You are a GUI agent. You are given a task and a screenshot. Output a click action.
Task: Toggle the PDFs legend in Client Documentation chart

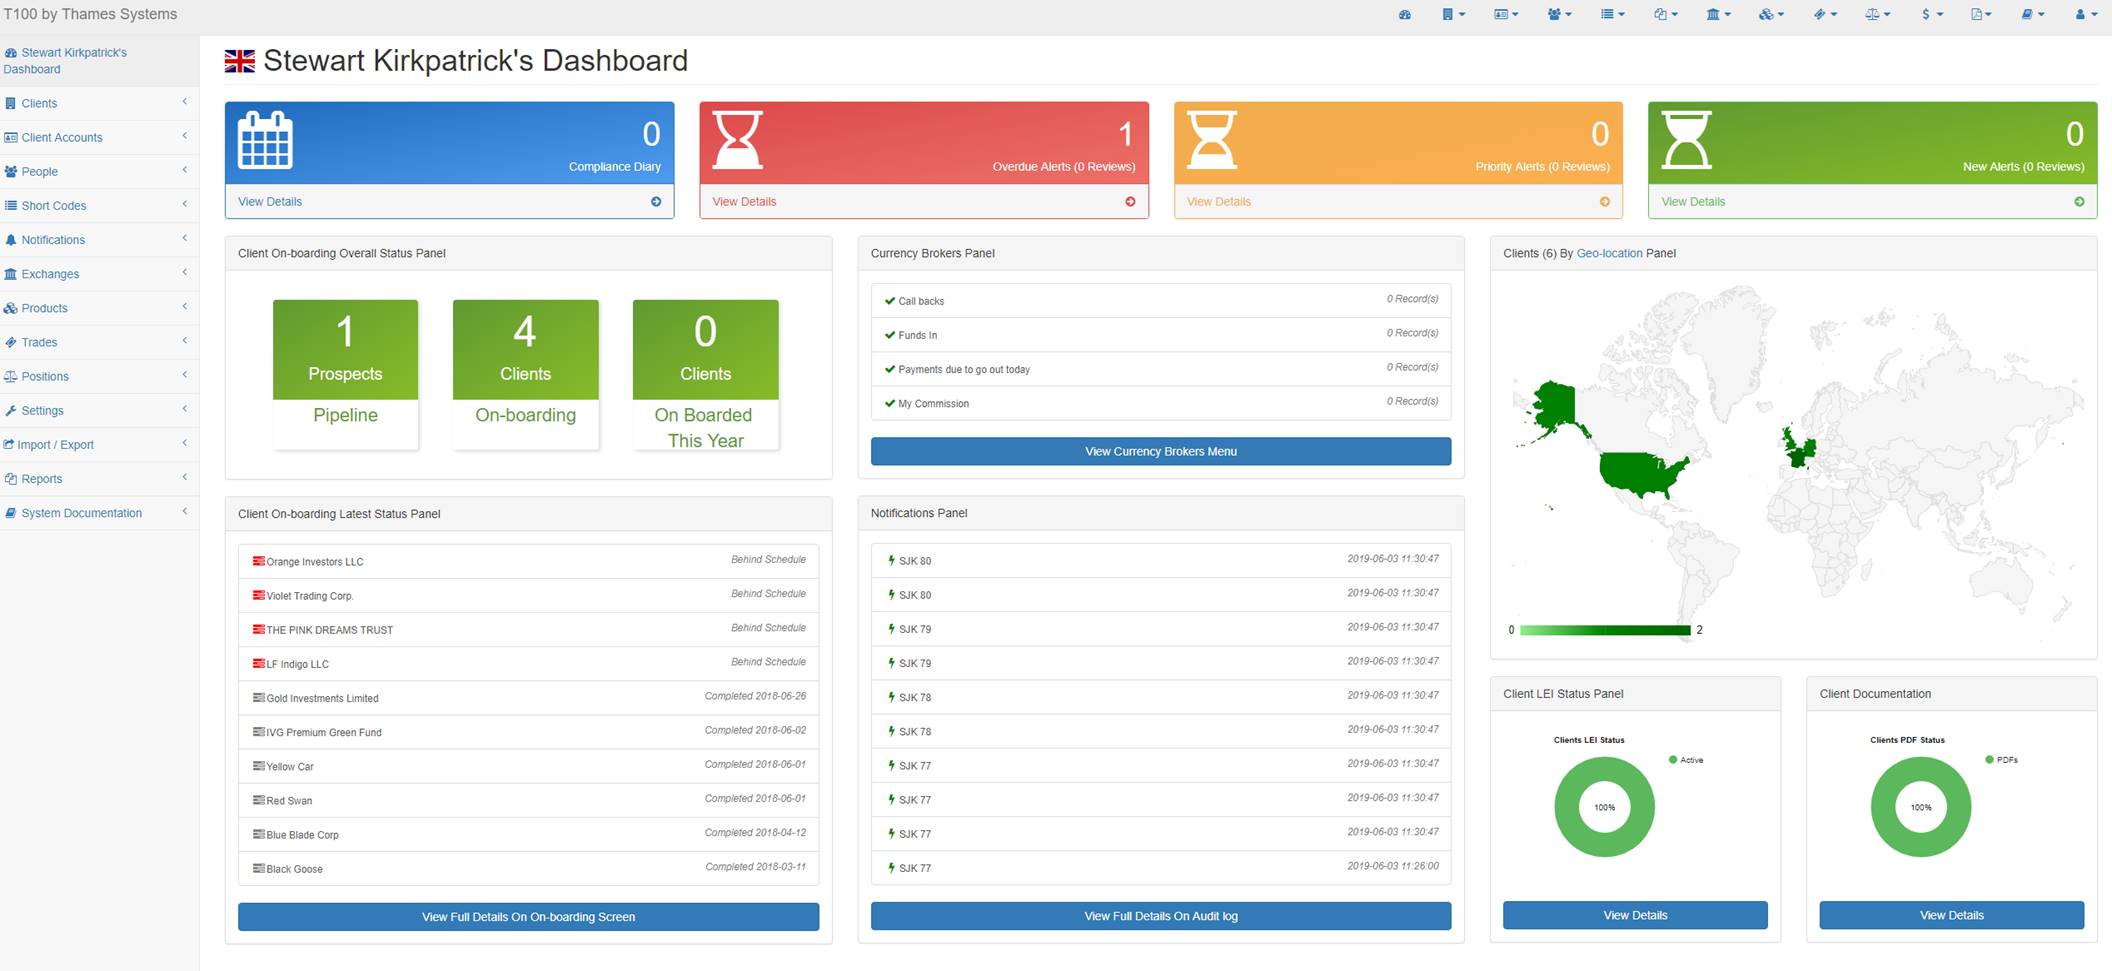point(2001,760)
